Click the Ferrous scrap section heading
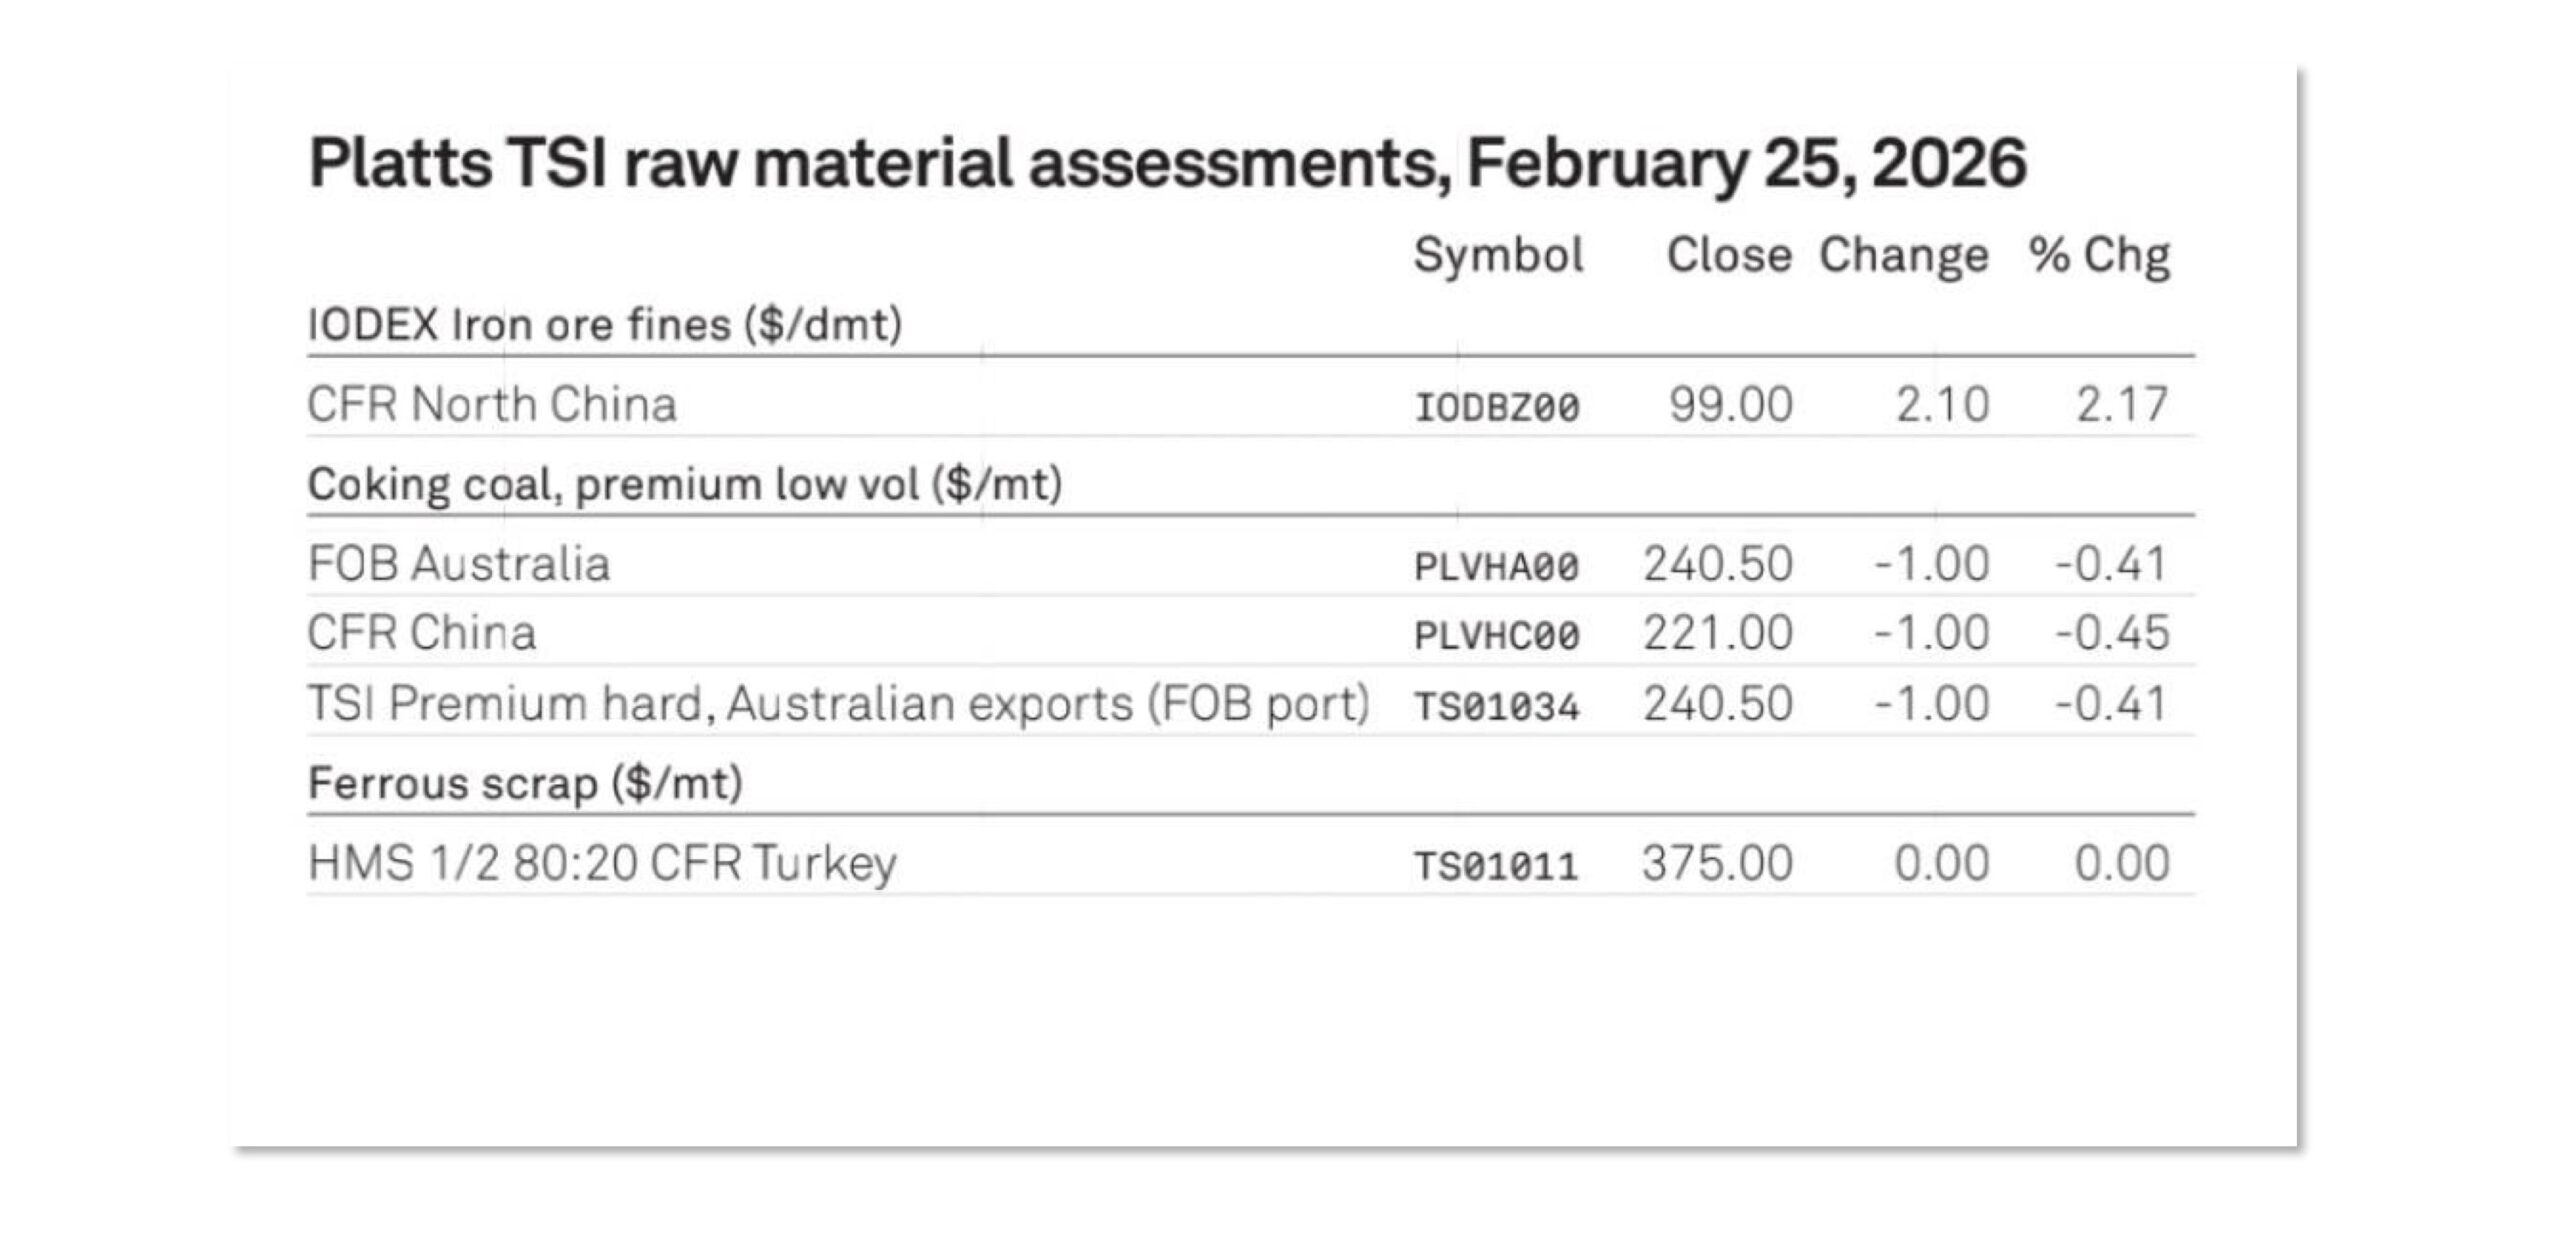This screenshot has width=2560, height=1235. (x=525, y=783)
